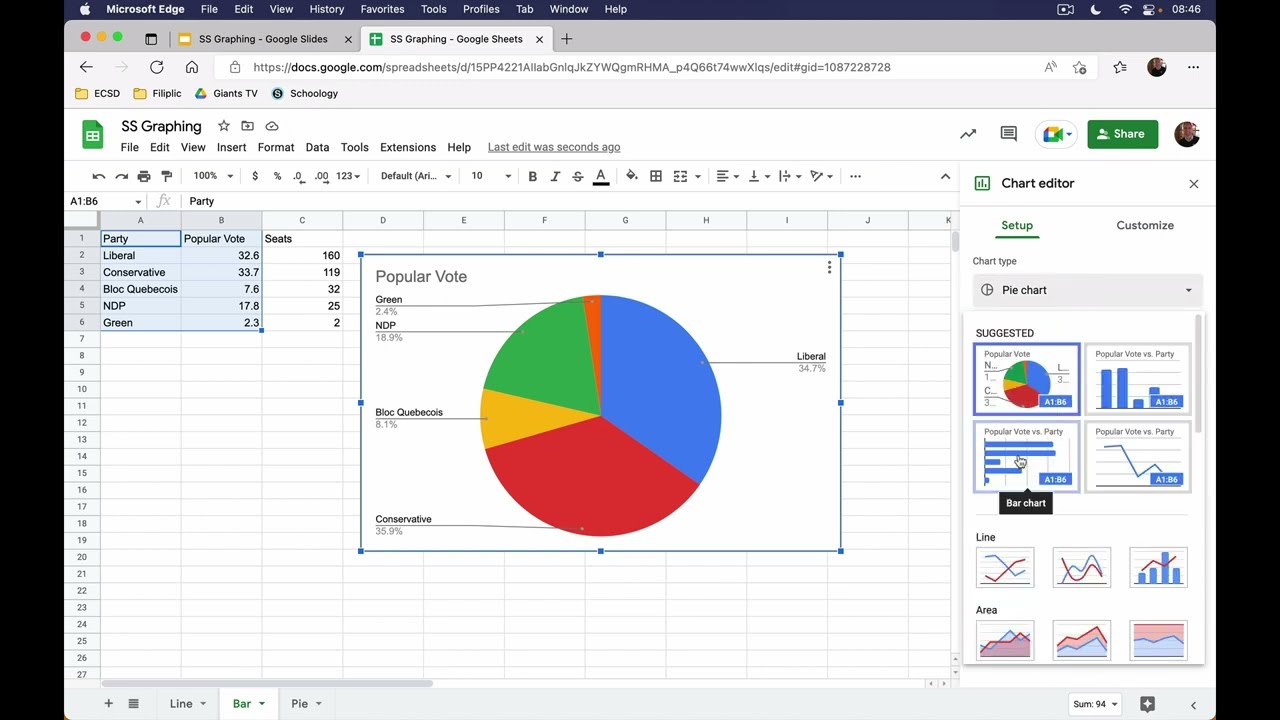Screen dimensions: 1280x720
Task: Switch to the Customize tab
Action: pyautogui.click(x=1145, y=225)
